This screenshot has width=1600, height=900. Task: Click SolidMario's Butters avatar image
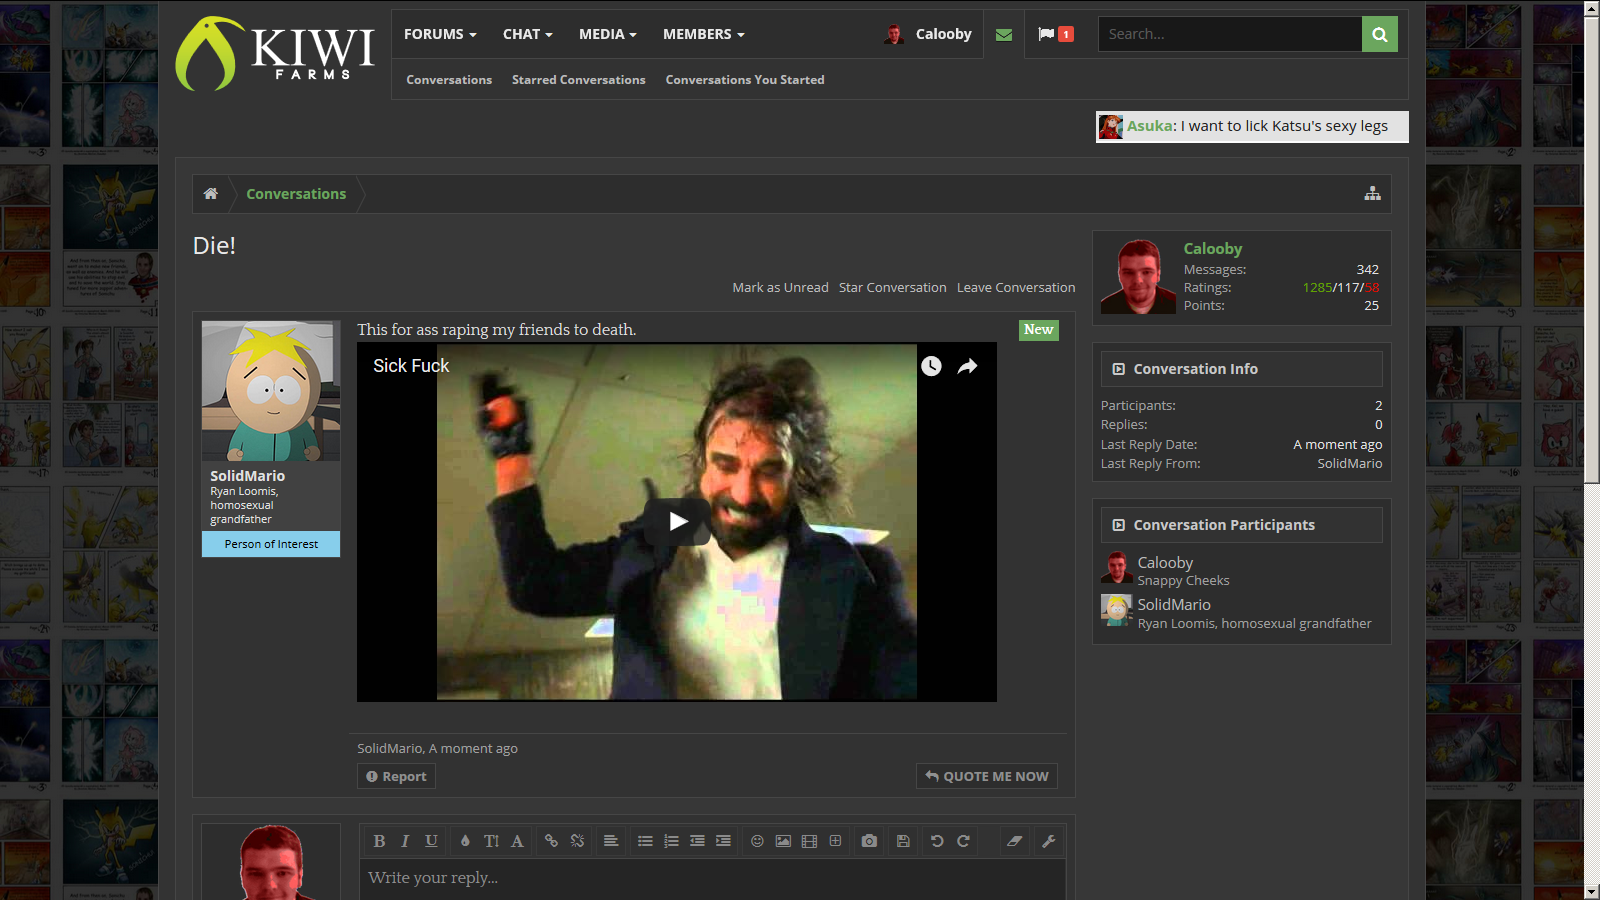click(271, 391)
